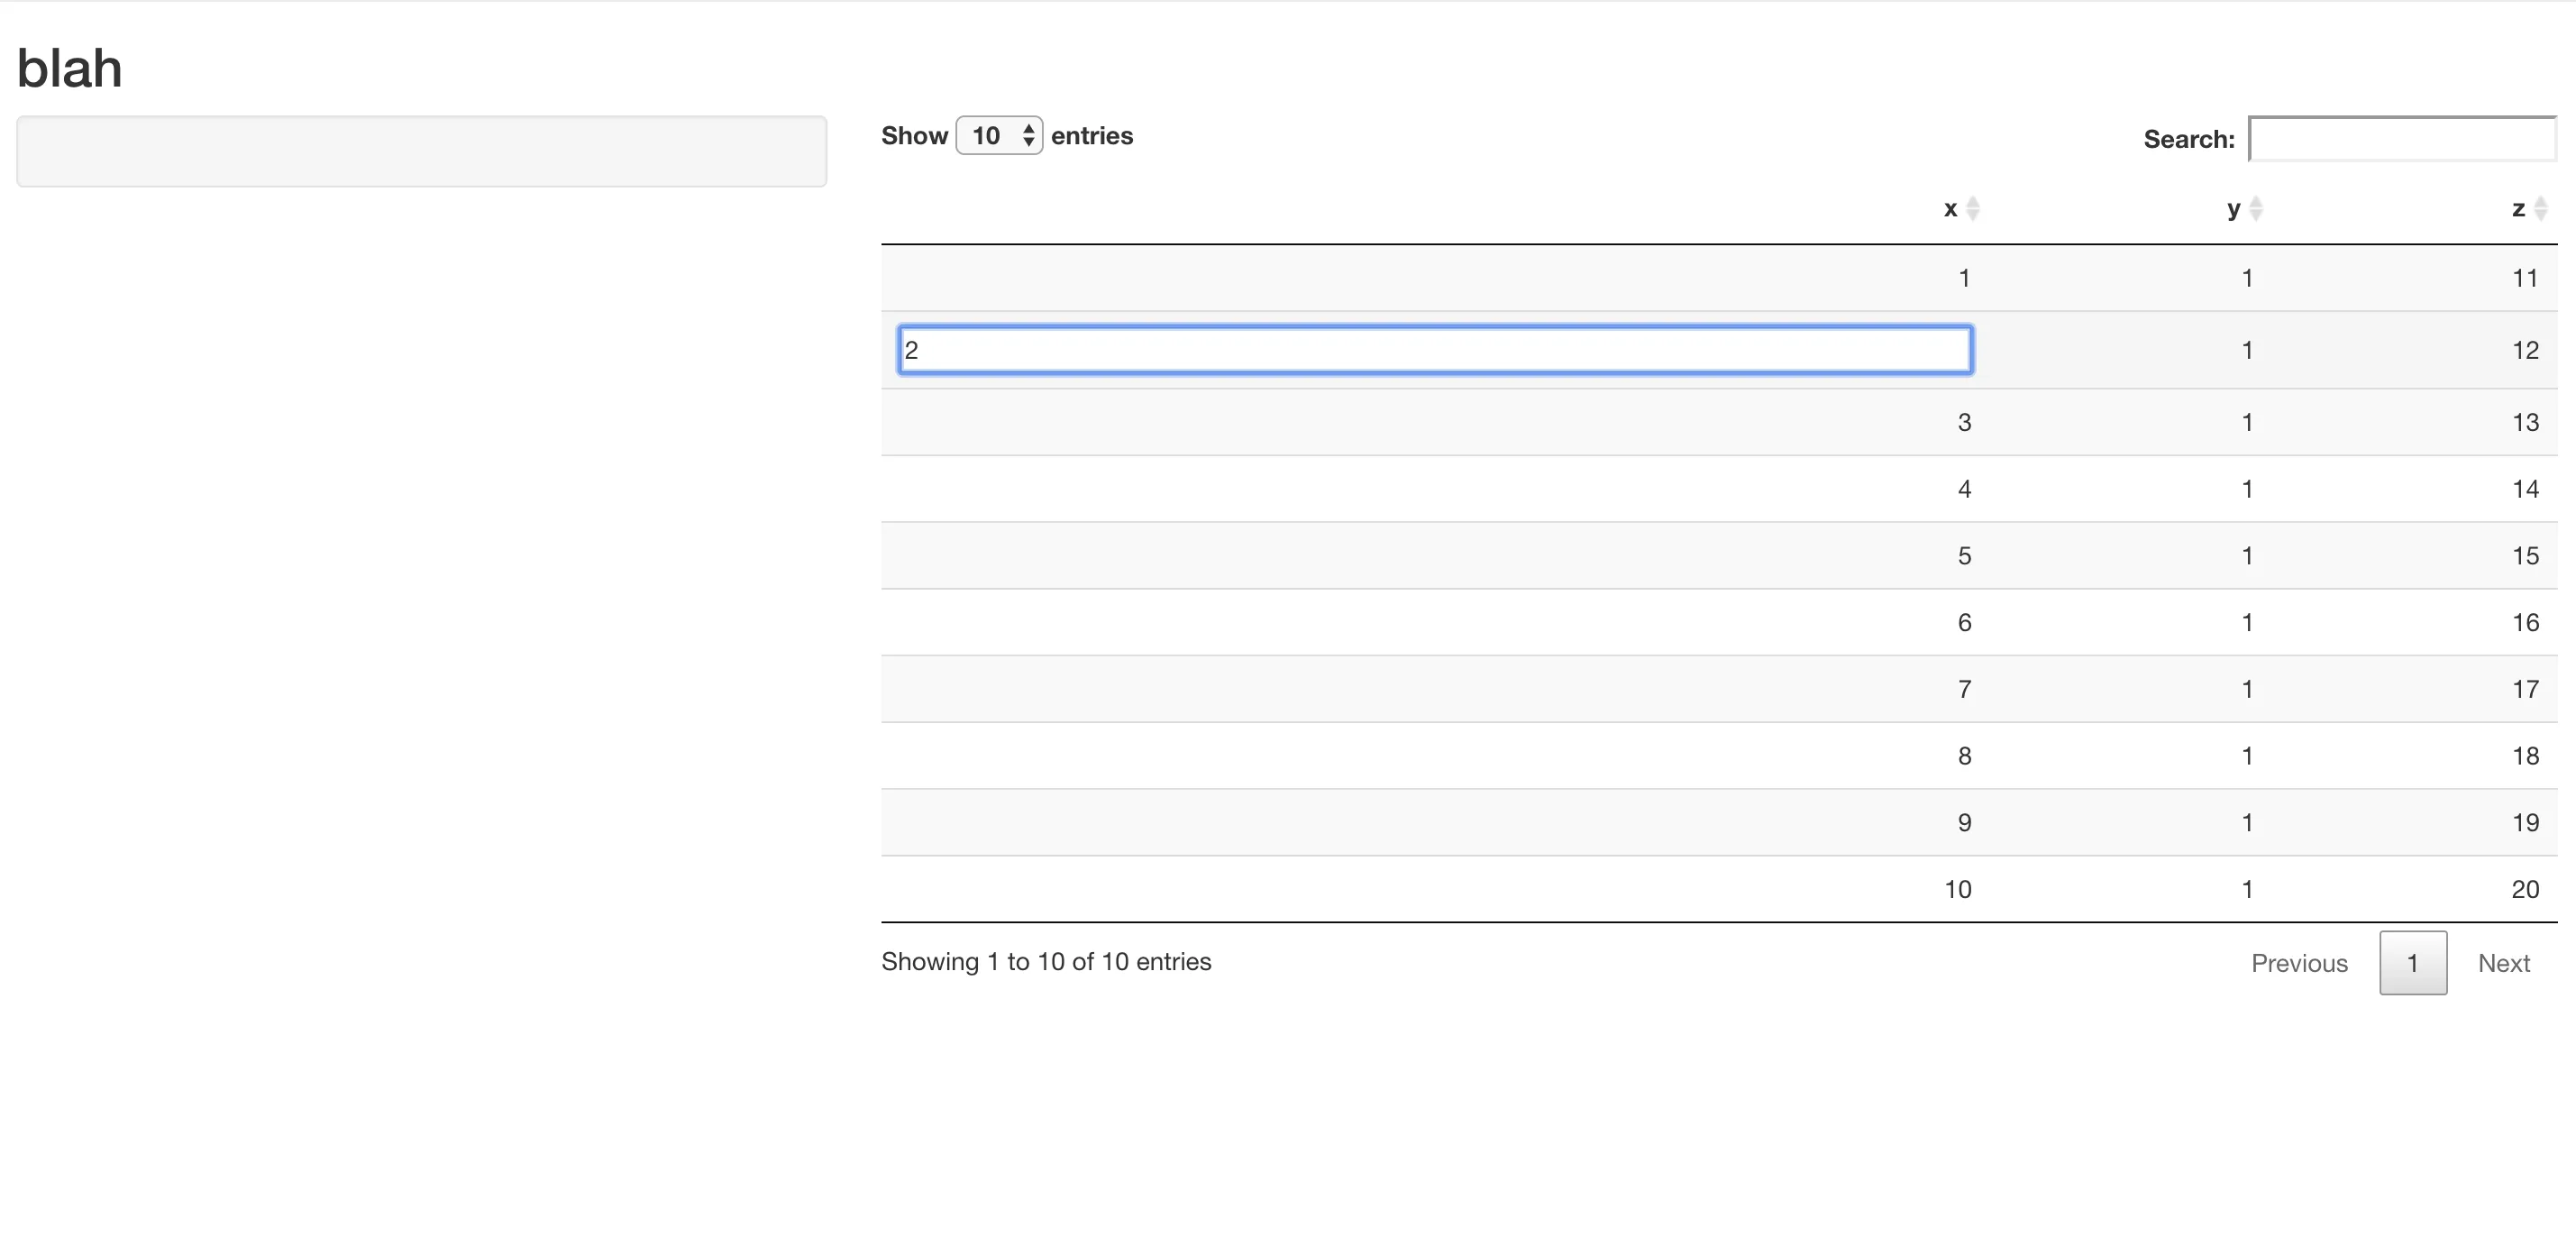Click the z column header label

coord(2518,209)
